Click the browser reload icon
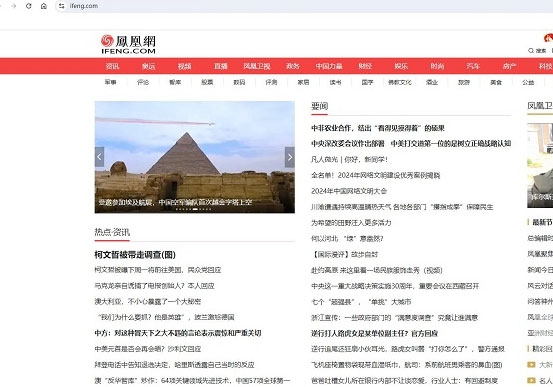The width and height of the screenshot is (553, 387). pyautogui.click(x=29, y=6)
